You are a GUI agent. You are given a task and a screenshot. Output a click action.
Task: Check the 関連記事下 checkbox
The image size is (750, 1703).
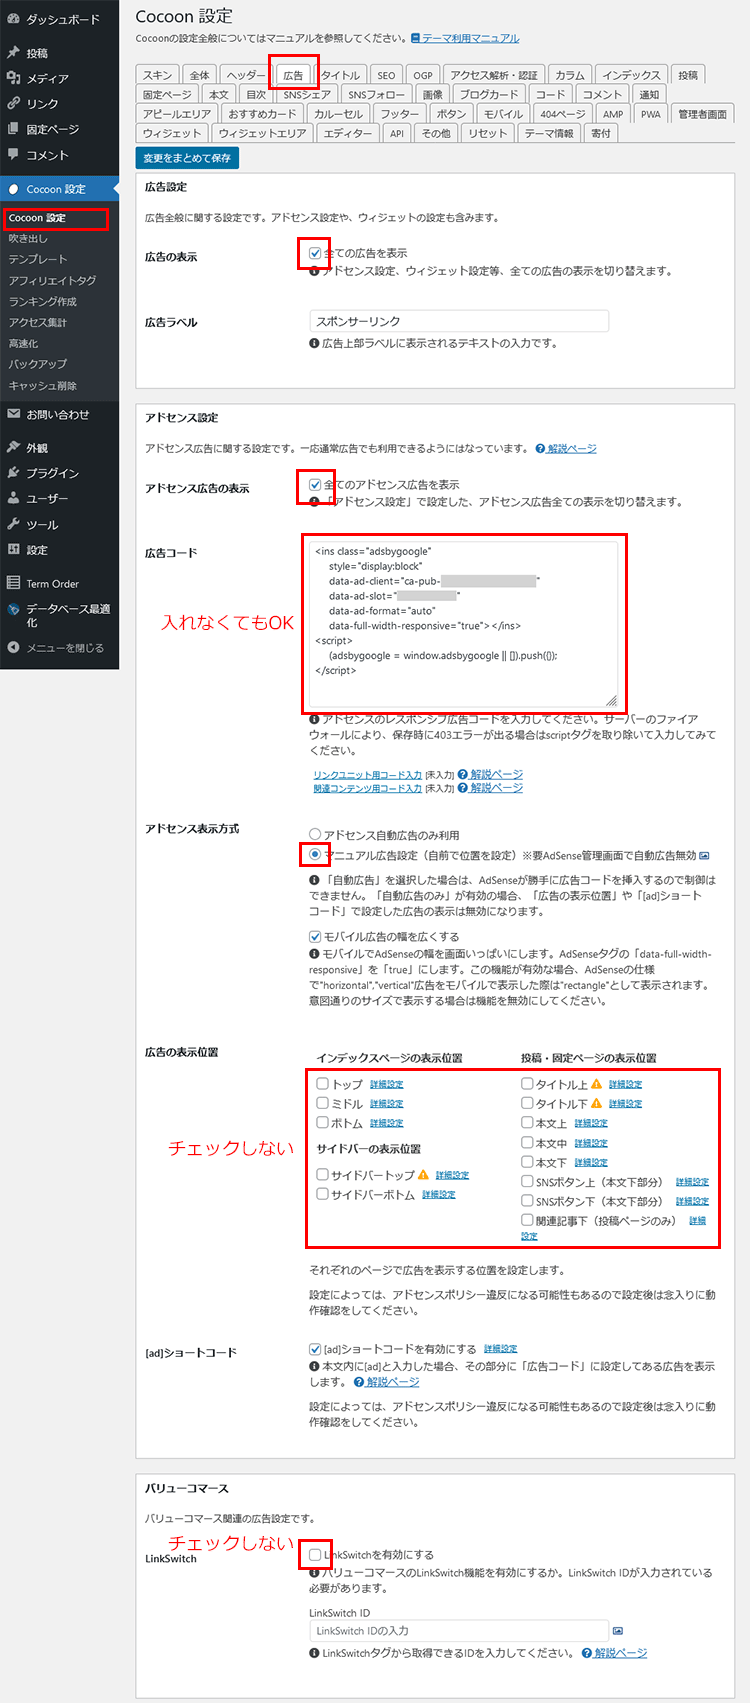point(527,1220)
